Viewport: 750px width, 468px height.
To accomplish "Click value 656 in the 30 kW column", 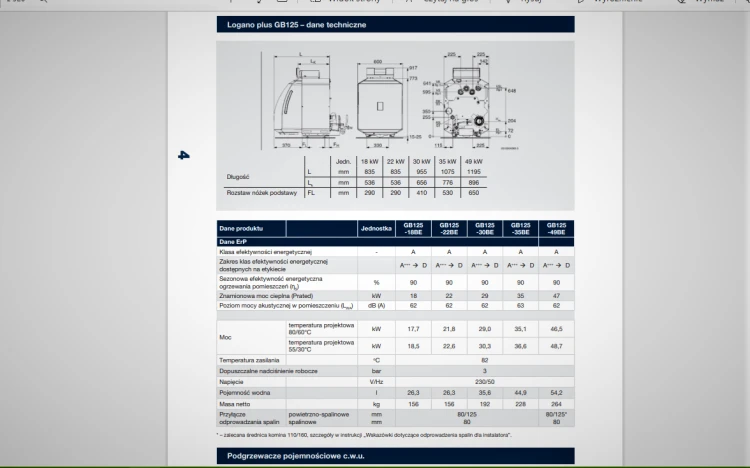I will pos(421,183).
